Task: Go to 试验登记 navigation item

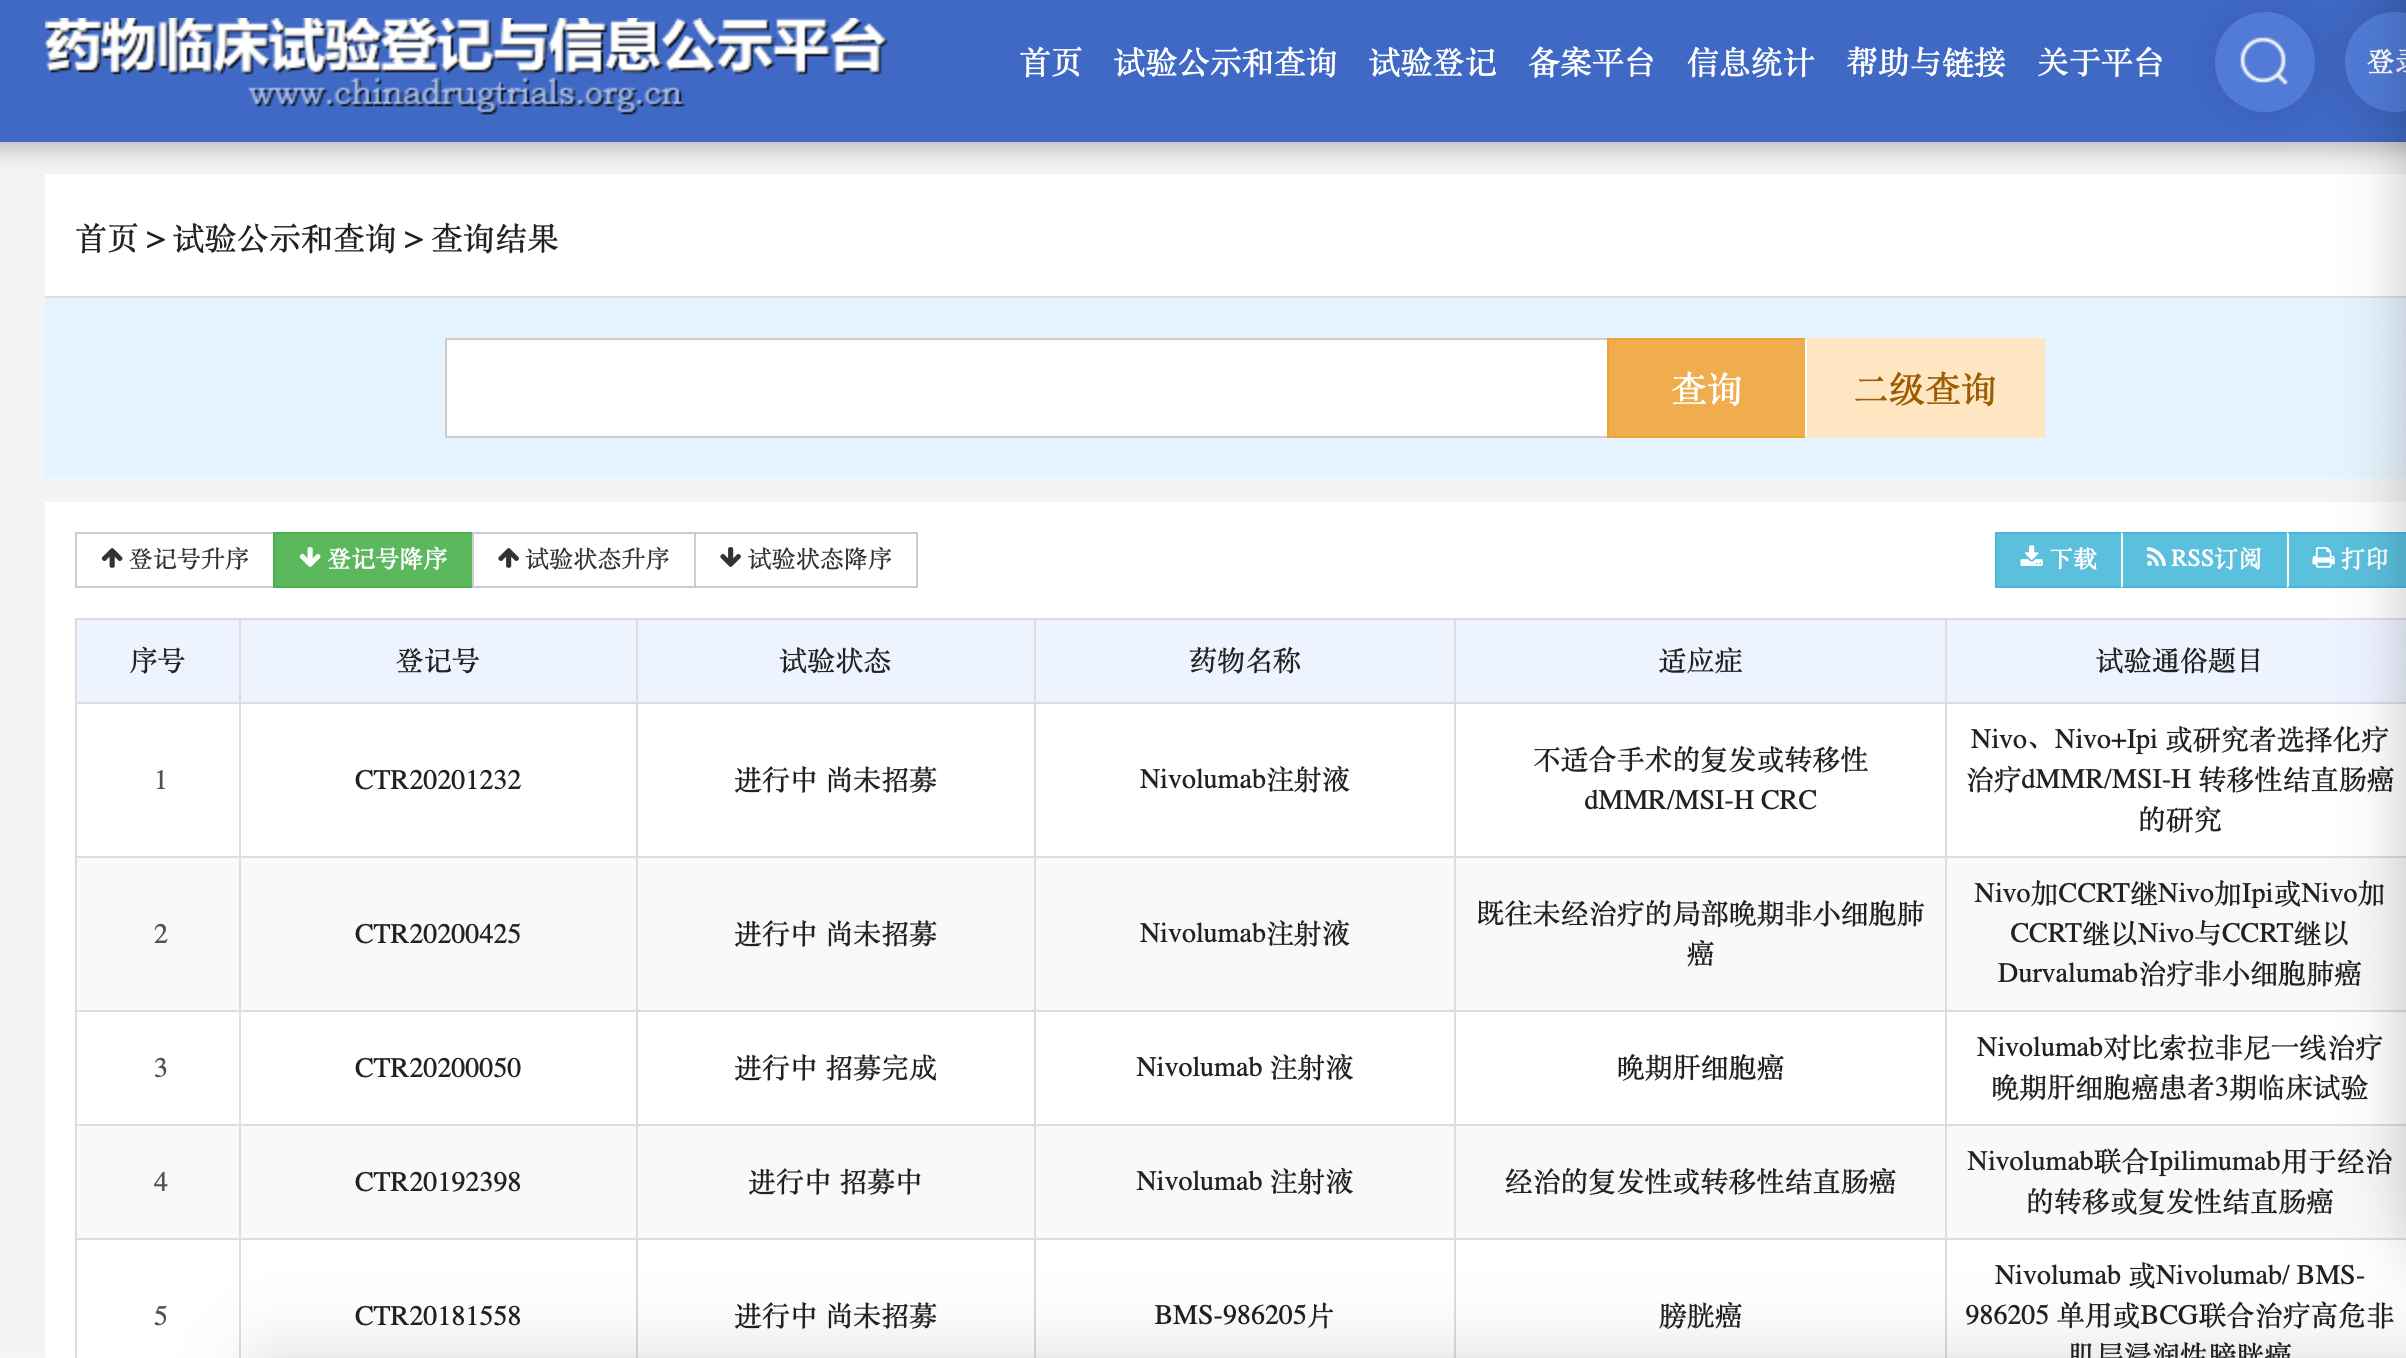Action: tap(1432, 63)
